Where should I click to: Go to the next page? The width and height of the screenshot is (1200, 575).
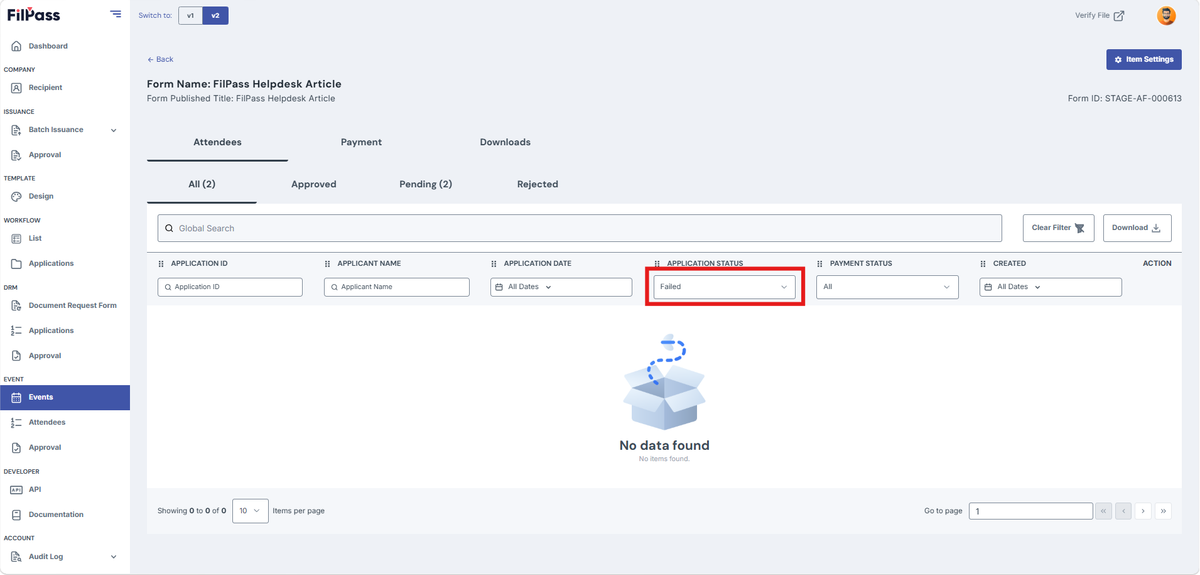click(1143, 511)
